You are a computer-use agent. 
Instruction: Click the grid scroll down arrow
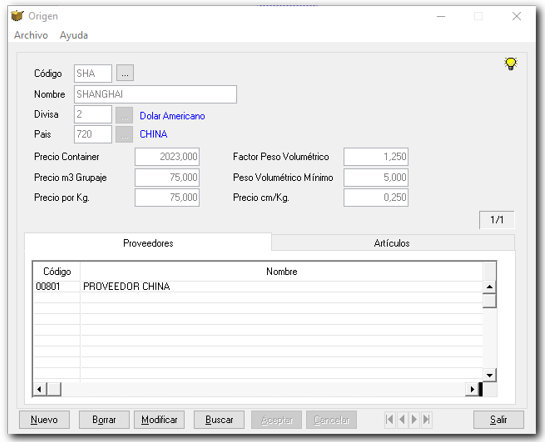pos(489,375)
